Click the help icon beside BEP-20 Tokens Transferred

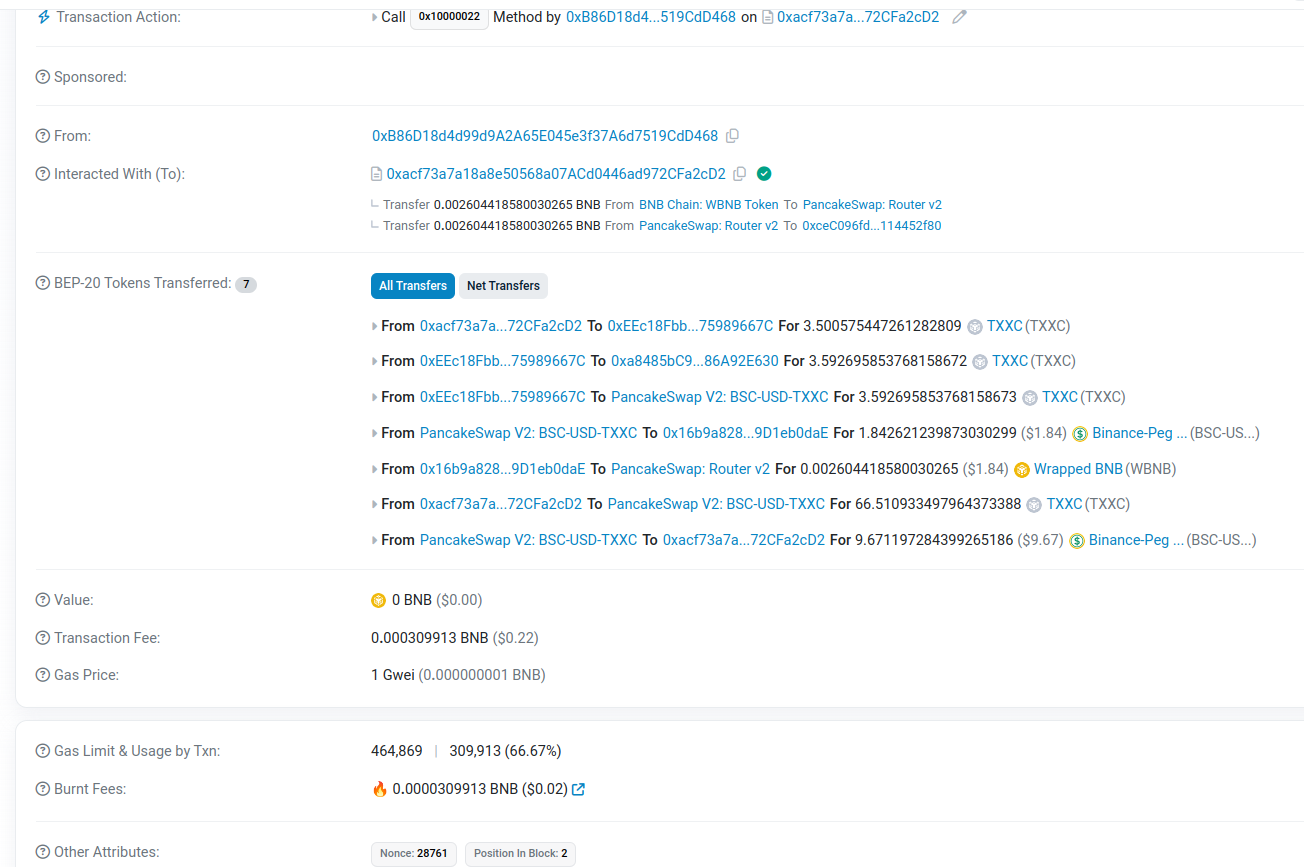(x=42, y=283)
